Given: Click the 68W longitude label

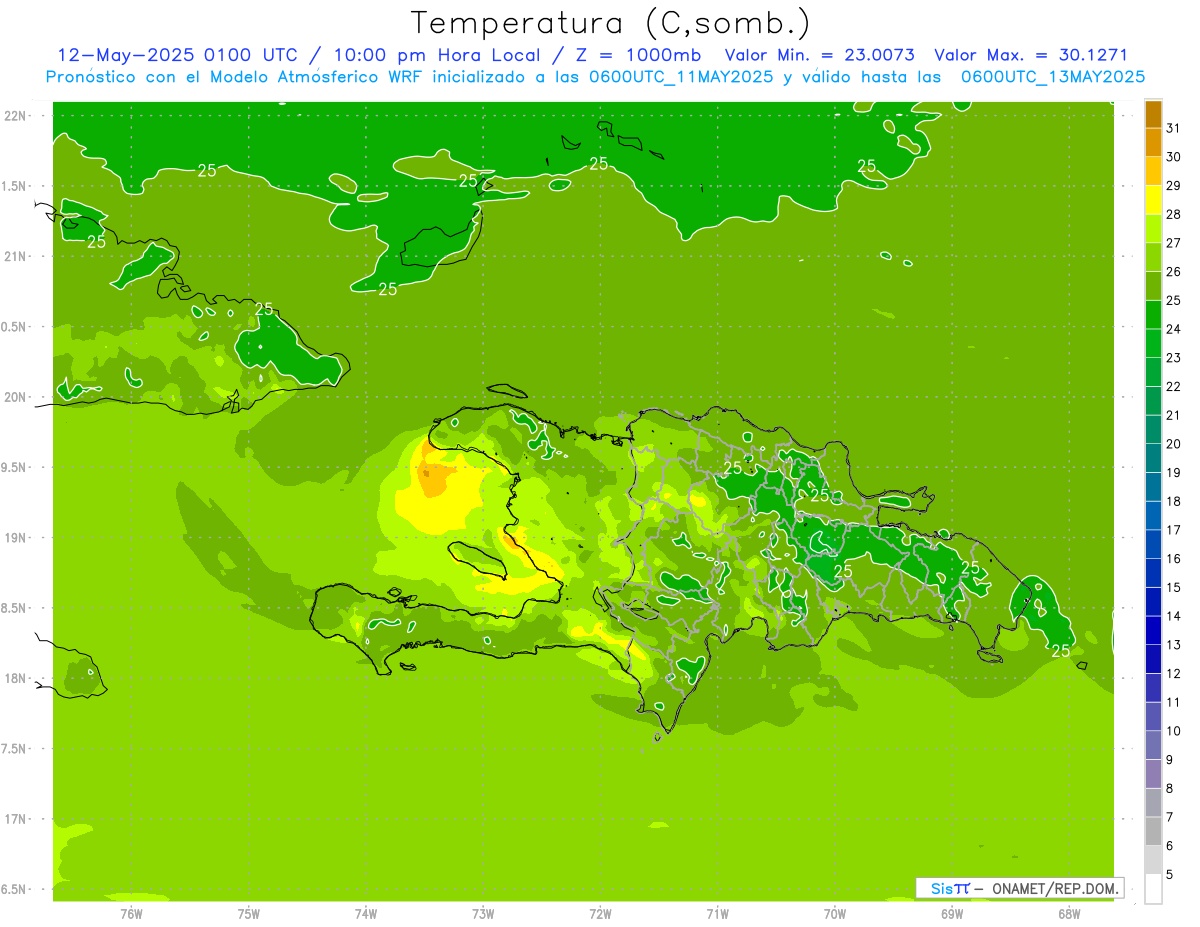Looking at the screenshot, I should tap(1068, 914).
